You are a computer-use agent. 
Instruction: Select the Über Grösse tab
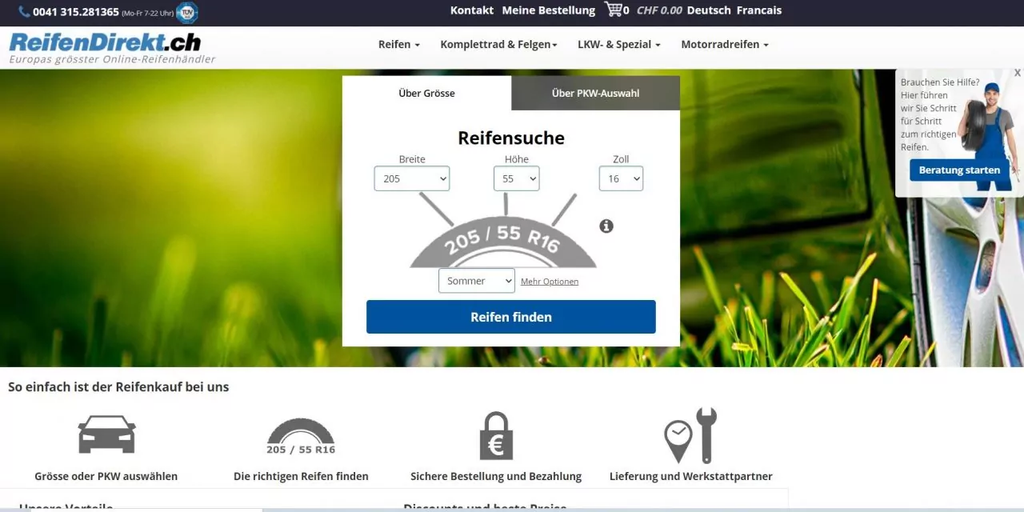(x=426, y=93)
